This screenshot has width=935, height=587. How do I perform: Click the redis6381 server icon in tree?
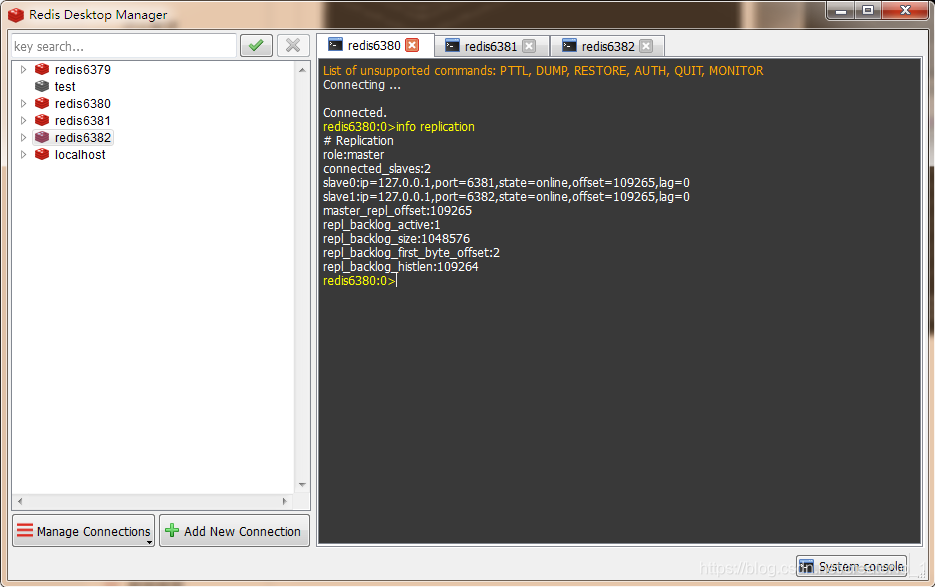click(x=42, y=121)
